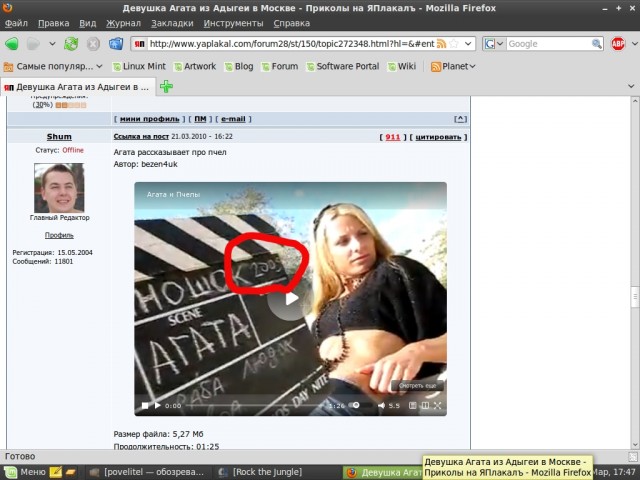Open the file manager icon in taskbar

[71, 472]
